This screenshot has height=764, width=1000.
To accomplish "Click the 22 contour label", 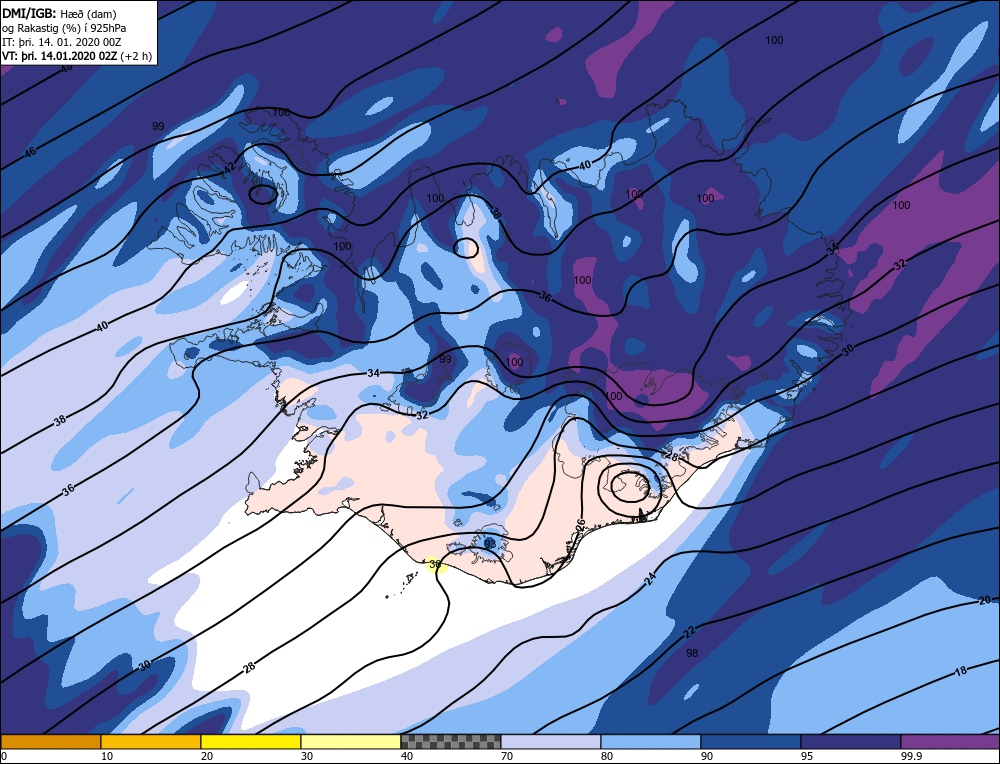I will pyautogui.click(x=689, y=633).
